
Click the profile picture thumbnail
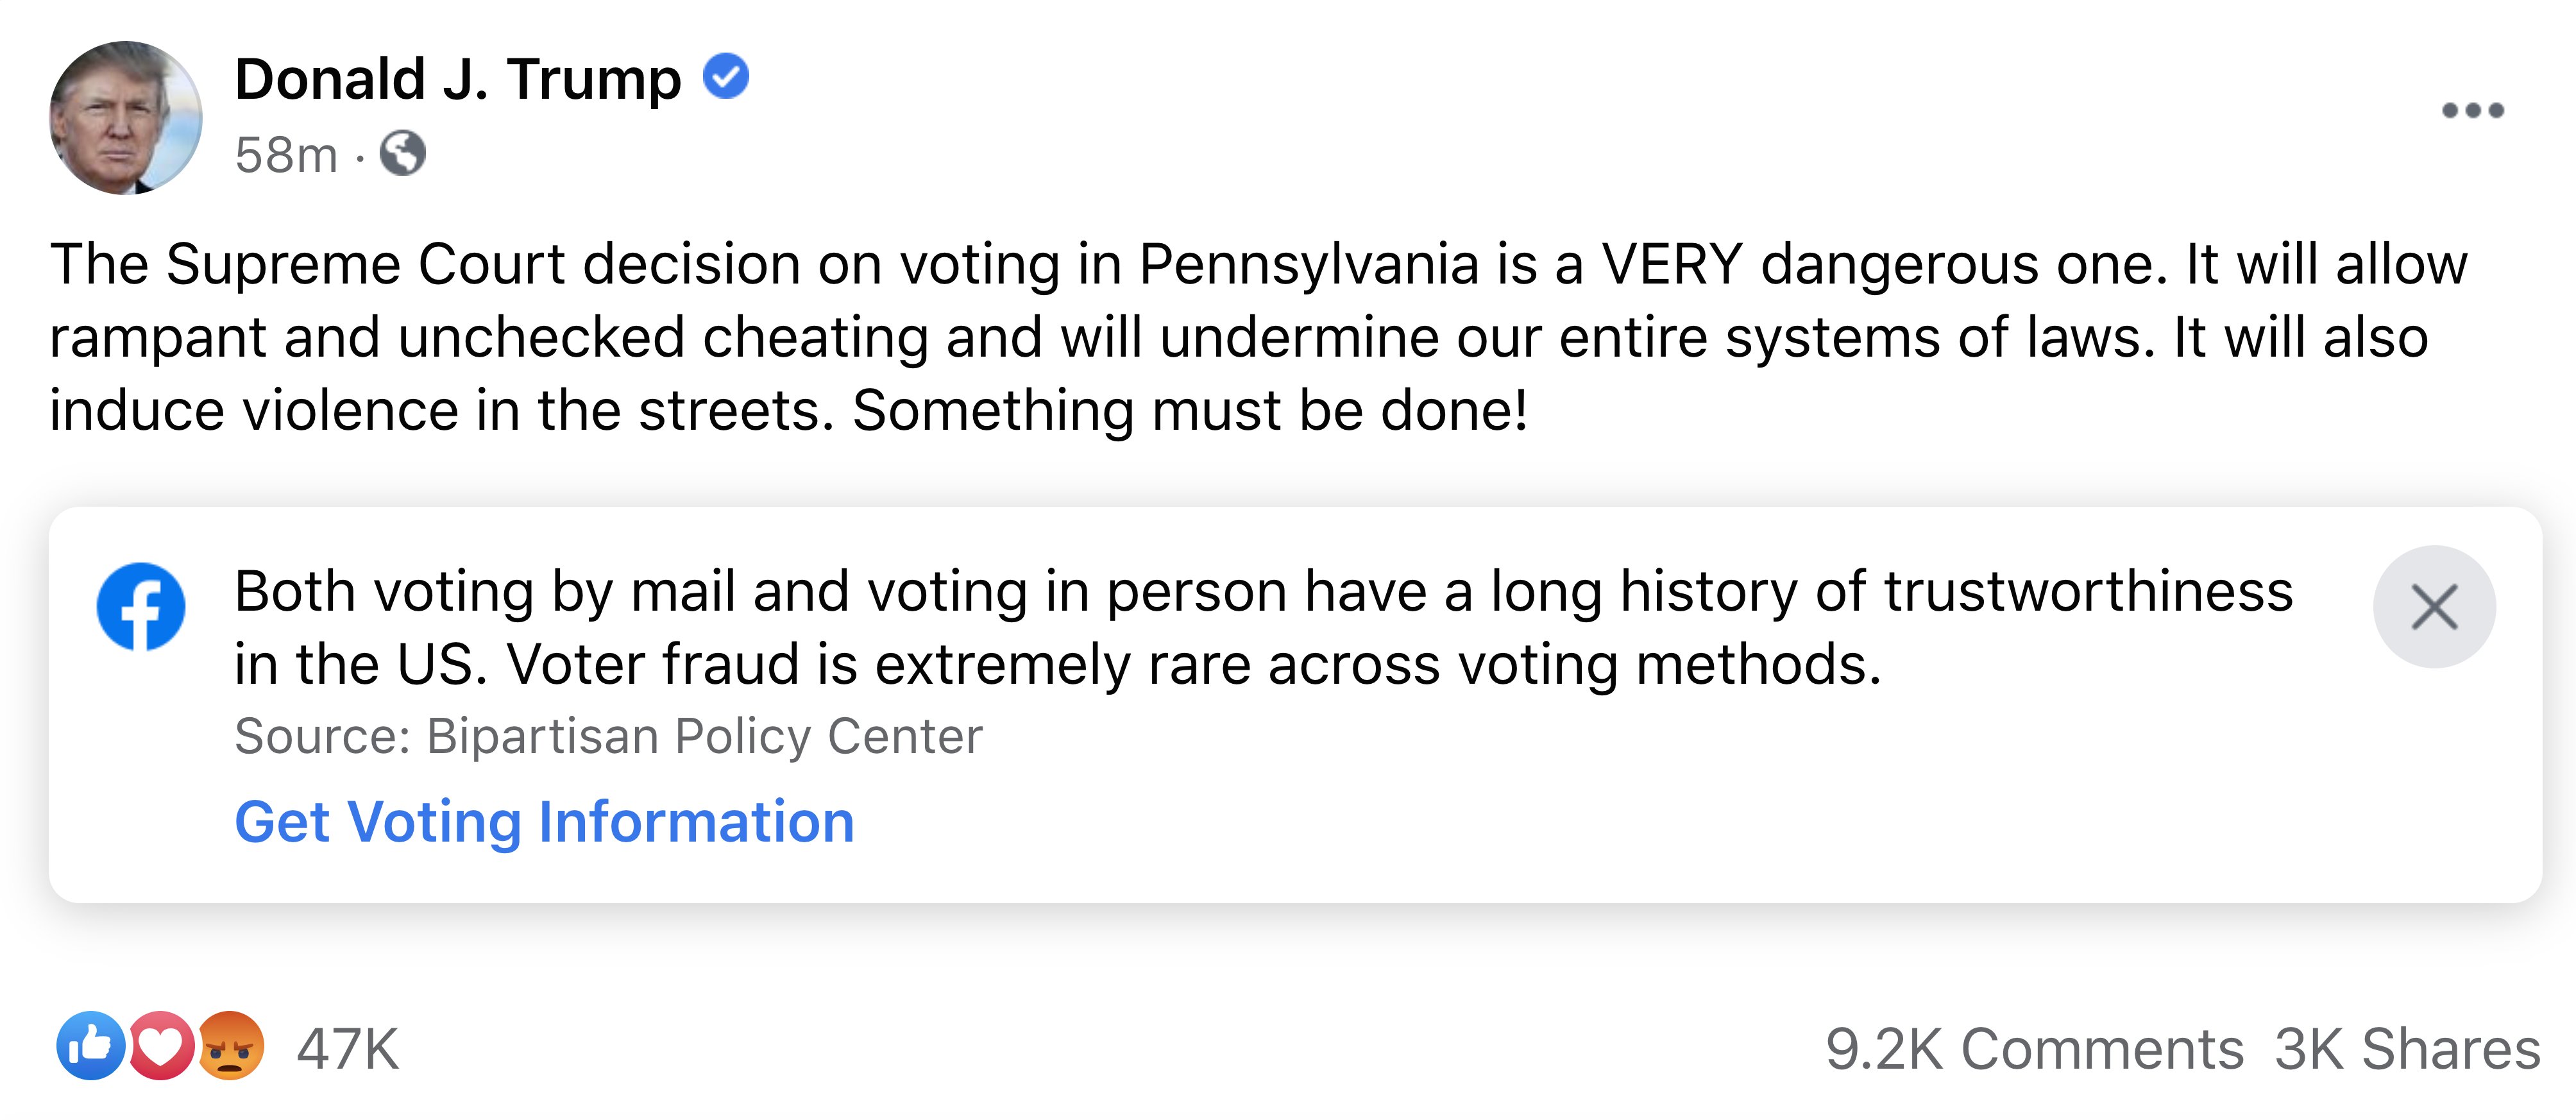point(126,118)
